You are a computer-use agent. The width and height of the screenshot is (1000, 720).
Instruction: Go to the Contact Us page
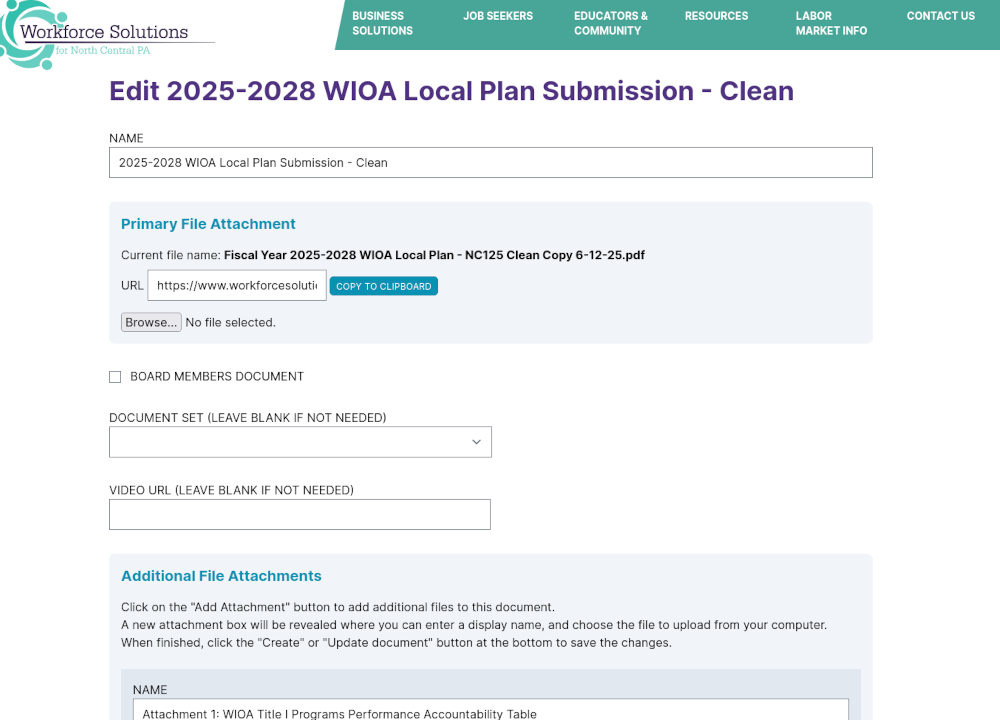coord(941,16)
